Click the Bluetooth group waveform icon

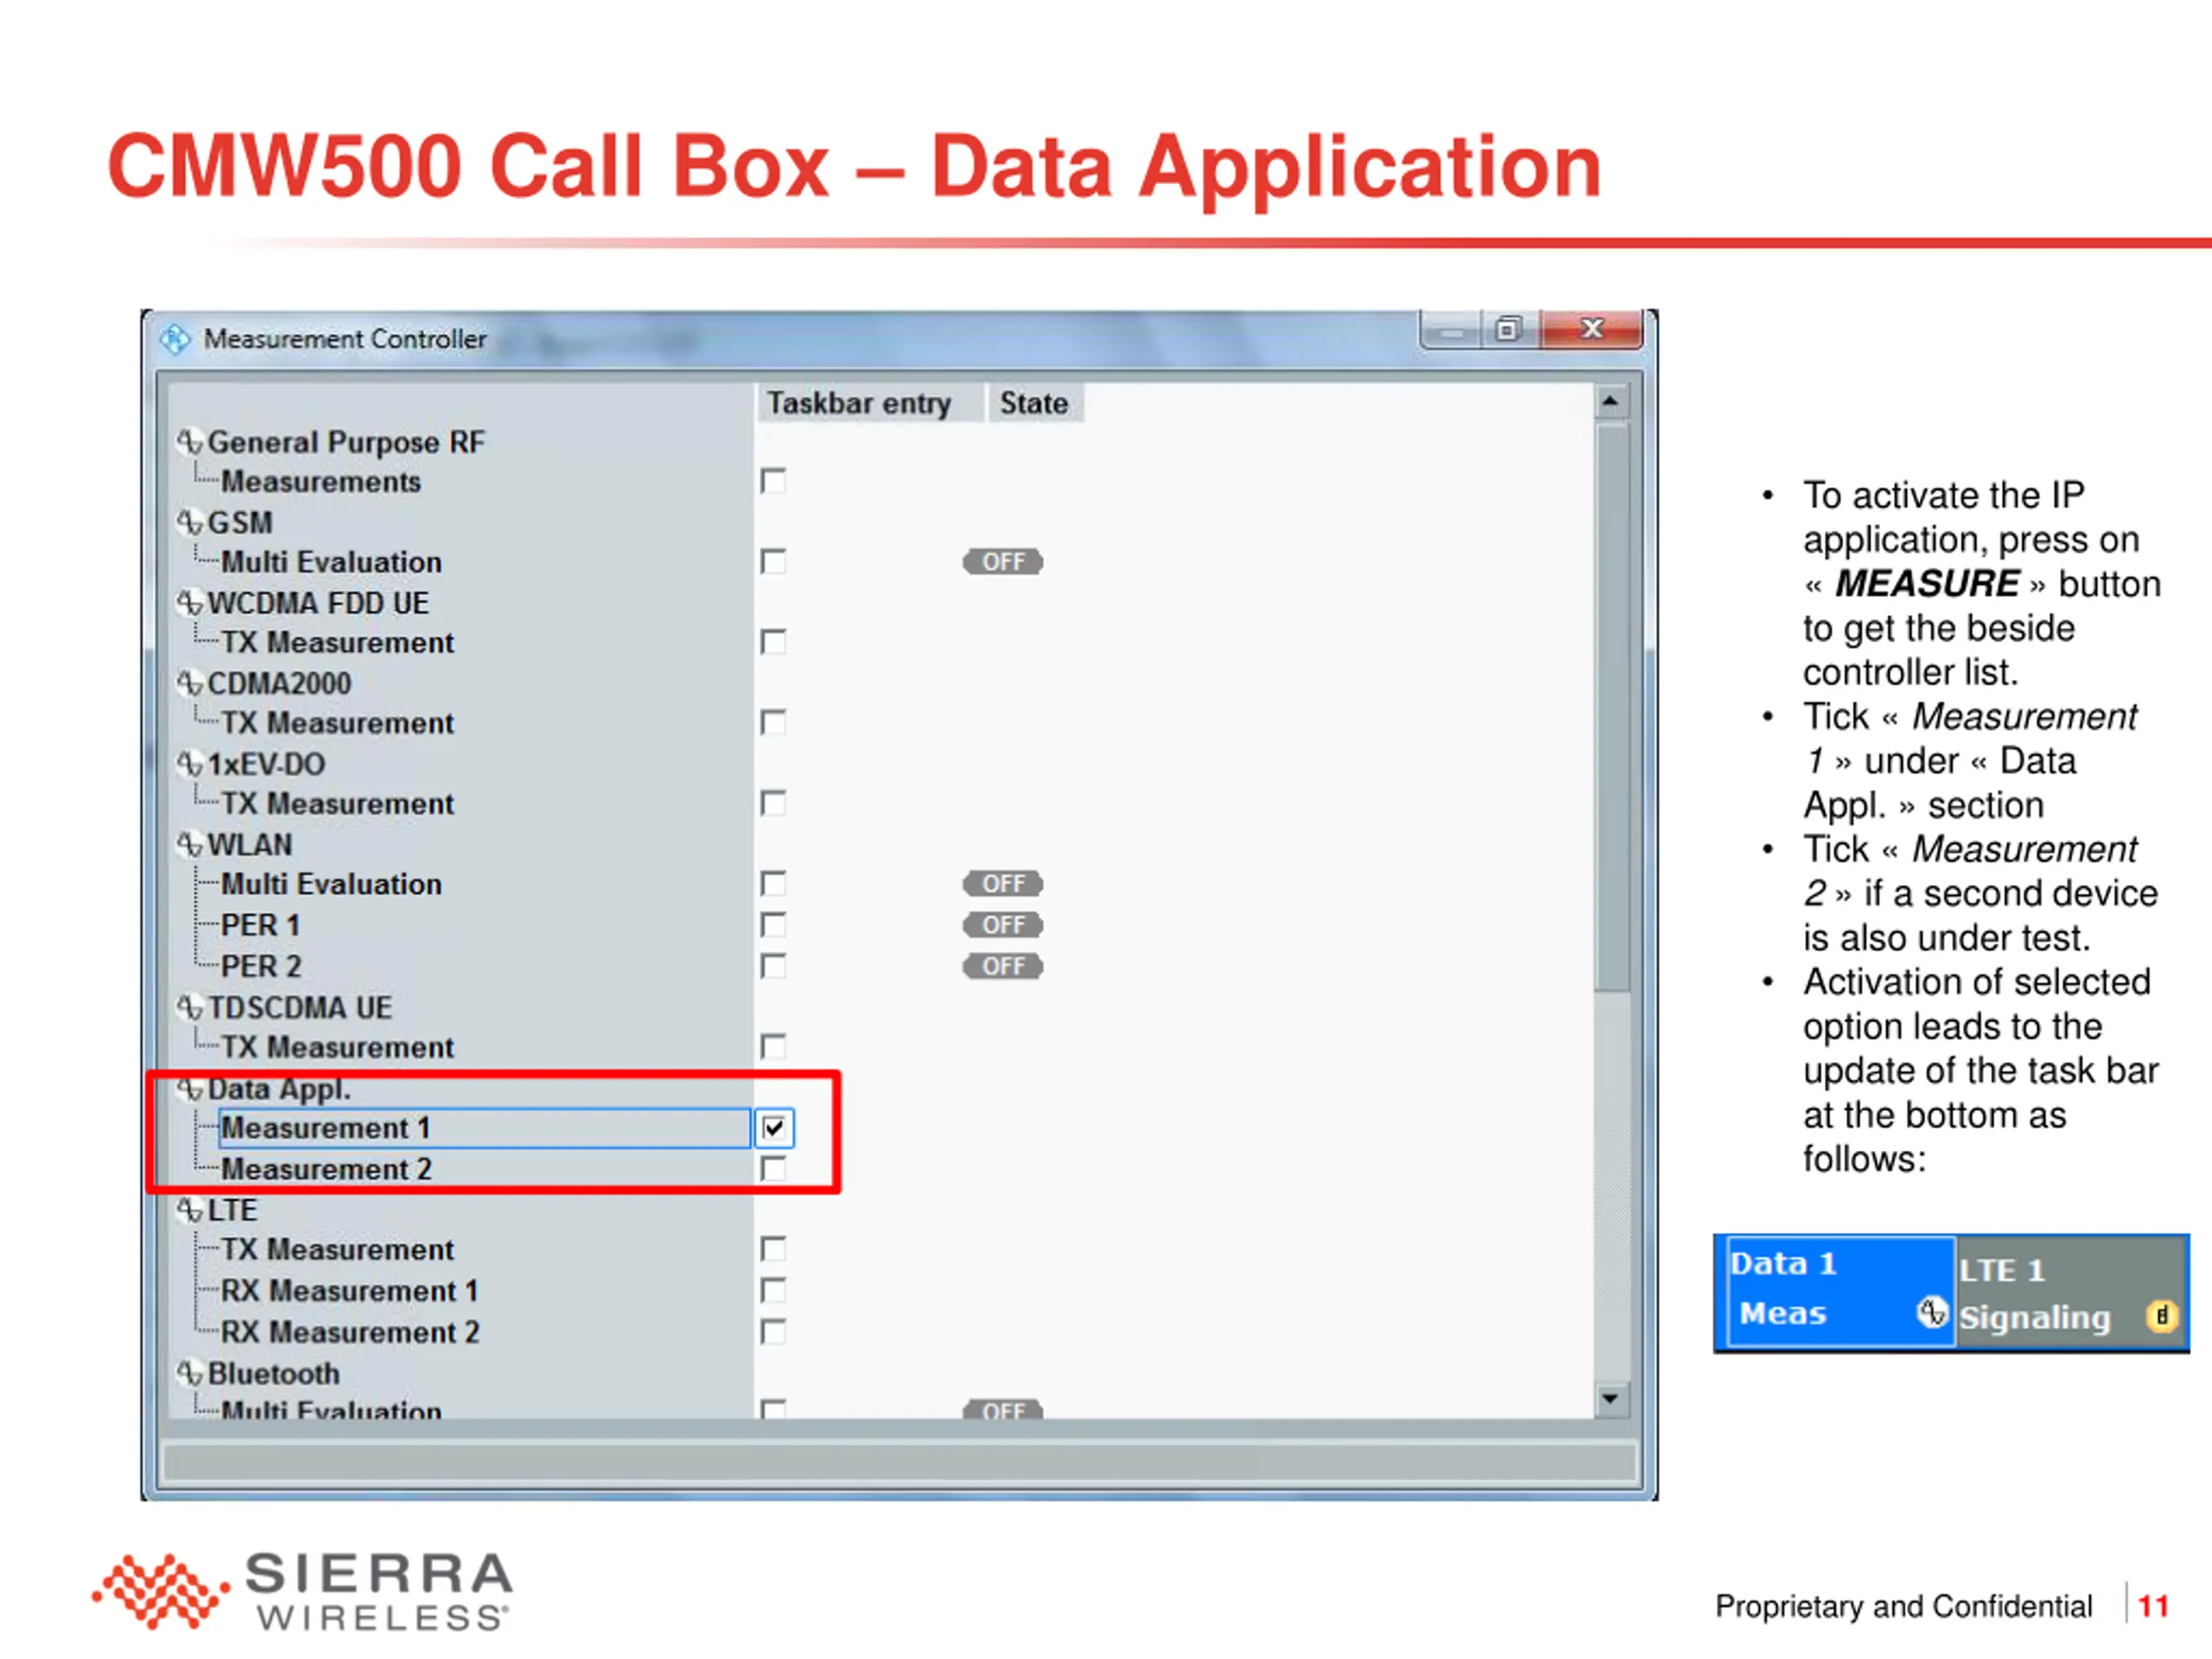pos(190,1373)
